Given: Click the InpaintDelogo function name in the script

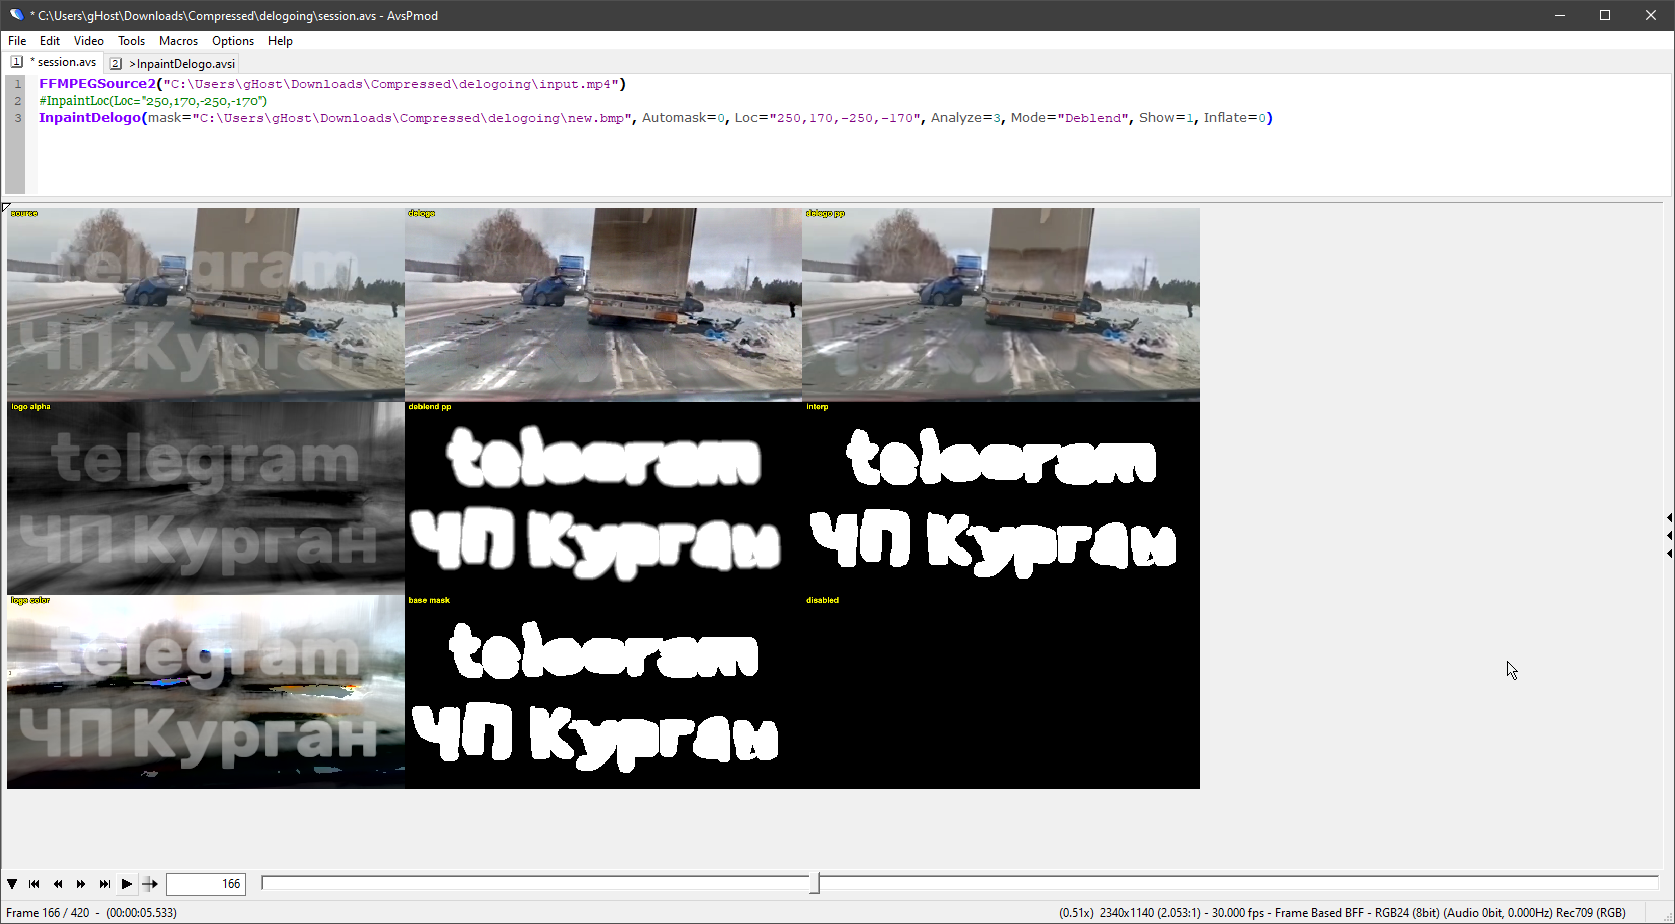Looking at the screenshot, I should tap(90, 118).
